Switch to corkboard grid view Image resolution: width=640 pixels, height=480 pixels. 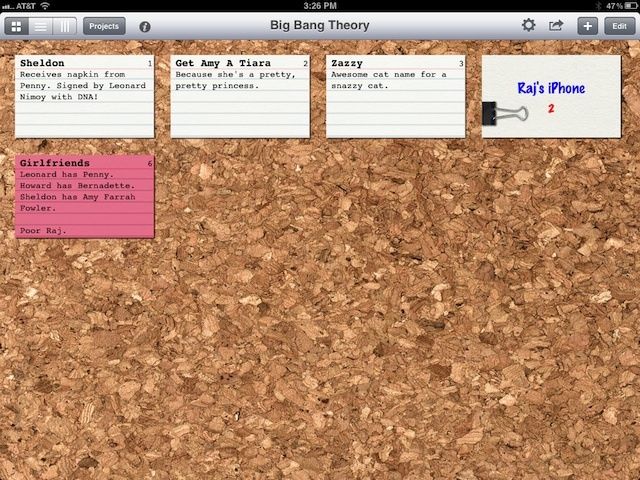(x=17, y=26)
